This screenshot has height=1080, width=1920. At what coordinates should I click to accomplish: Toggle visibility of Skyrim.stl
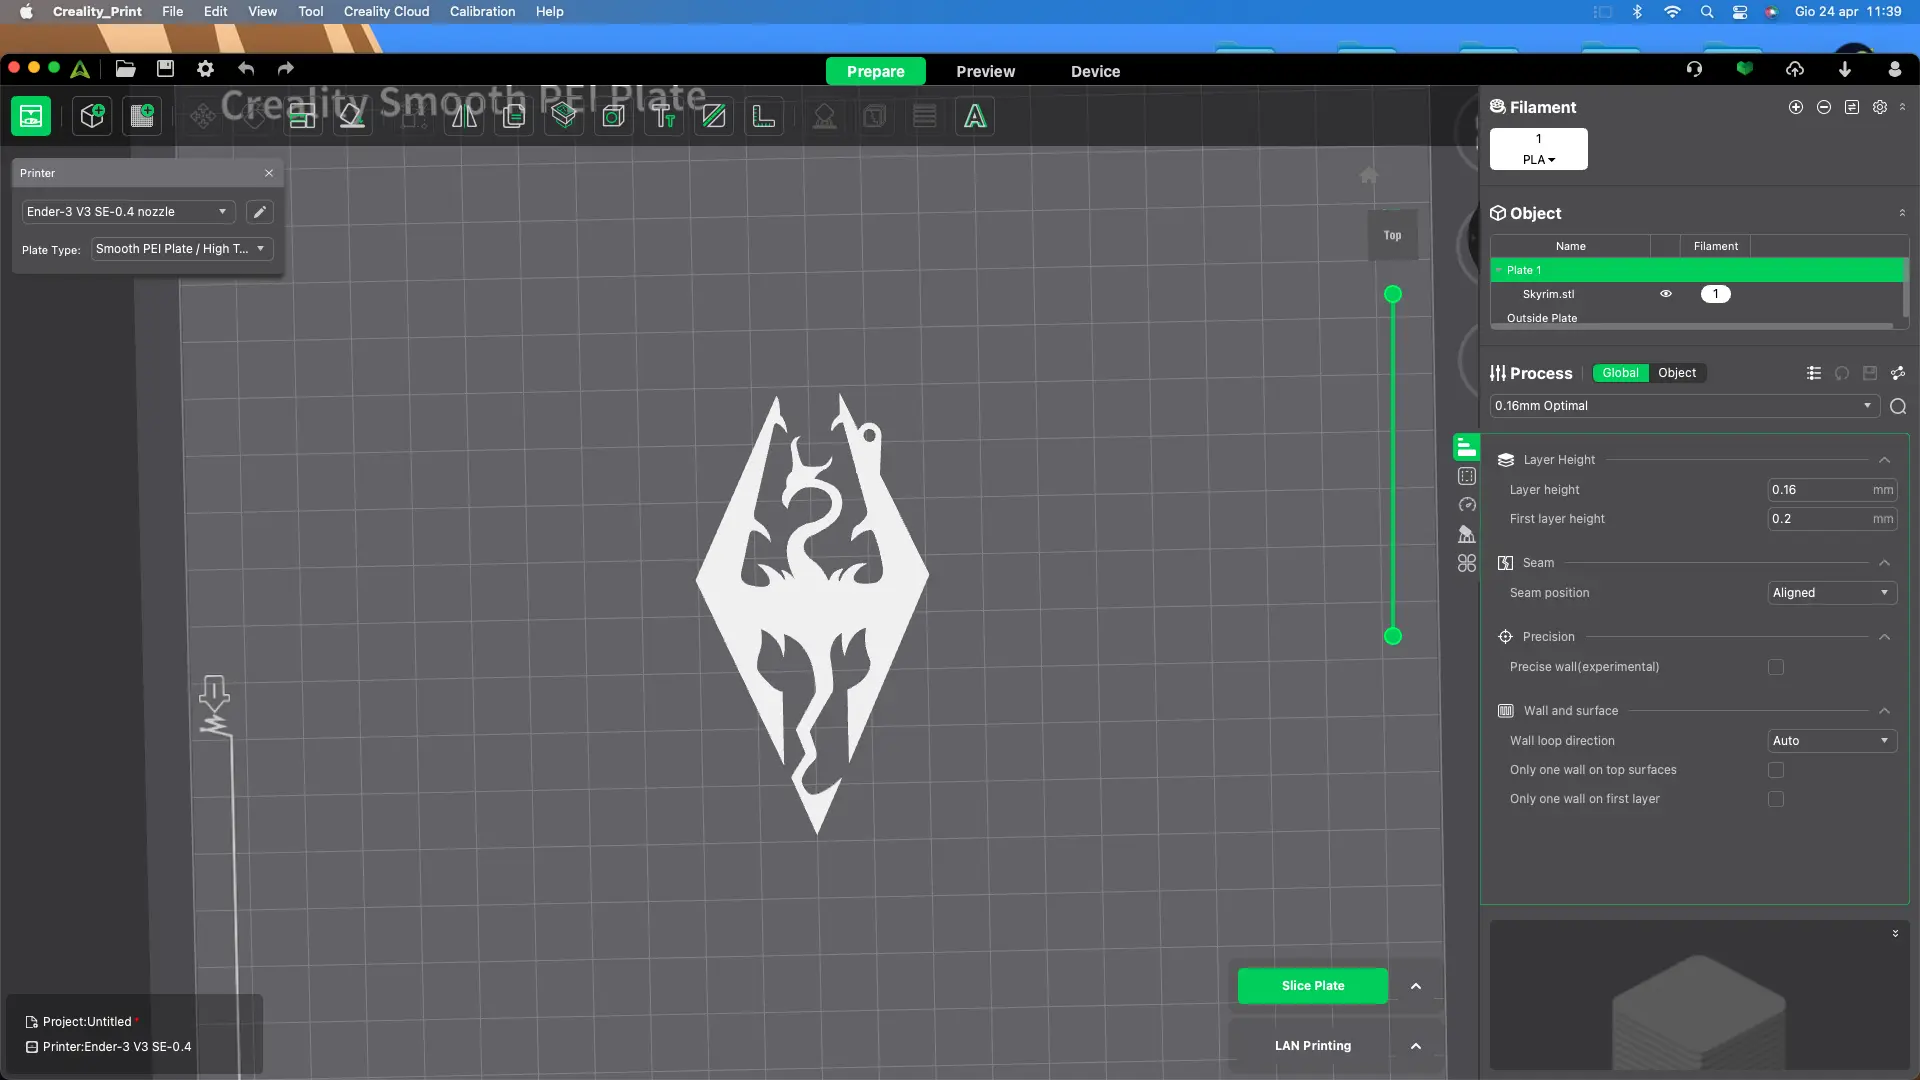[x=1666, y=294]
